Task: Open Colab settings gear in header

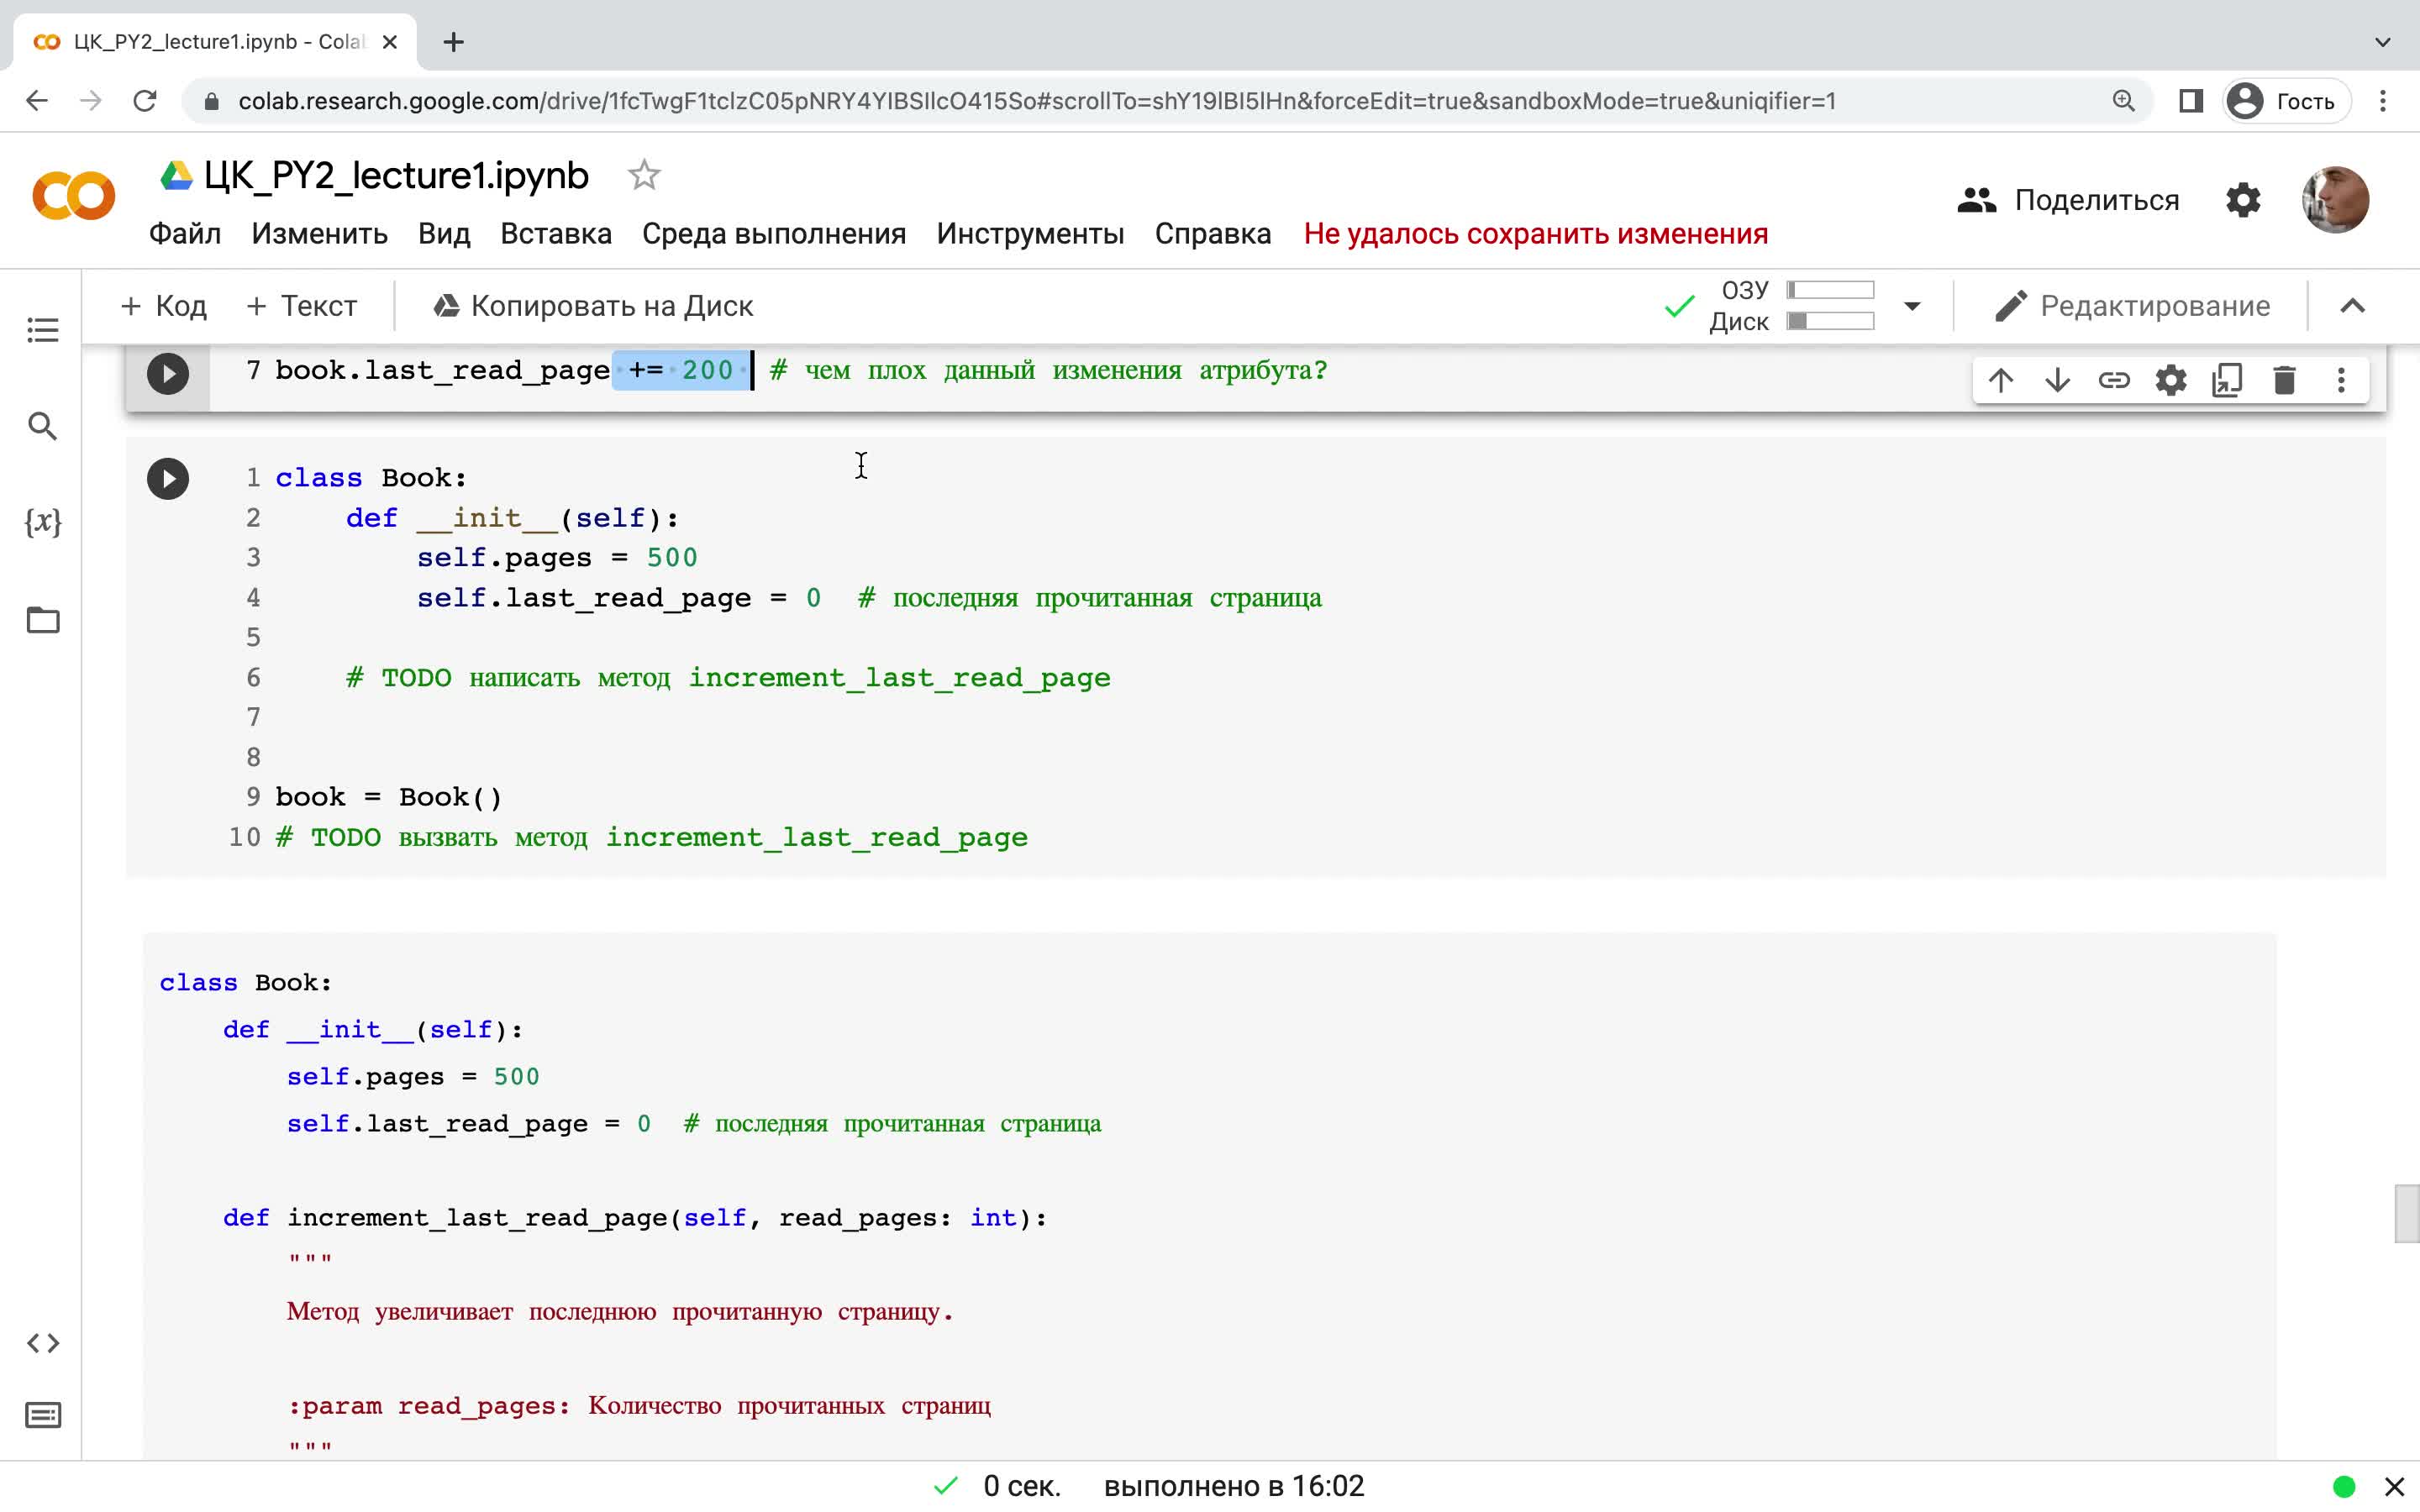Action: [x=2243, y=200]
